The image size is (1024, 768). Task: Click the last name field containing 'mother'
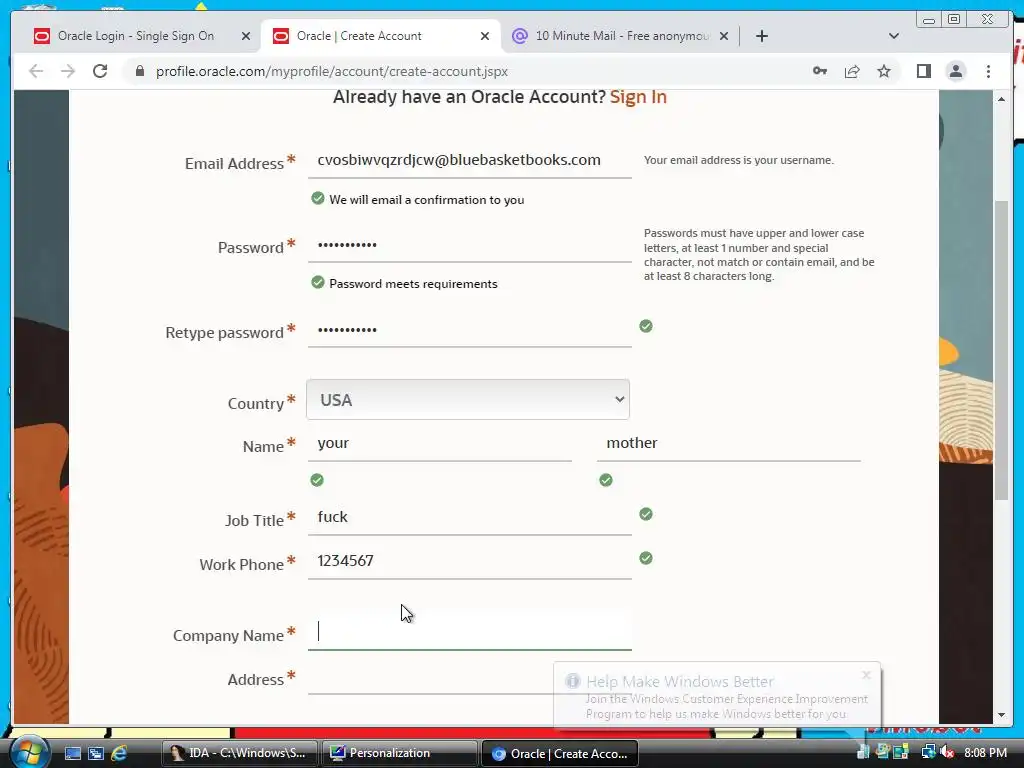728,444
